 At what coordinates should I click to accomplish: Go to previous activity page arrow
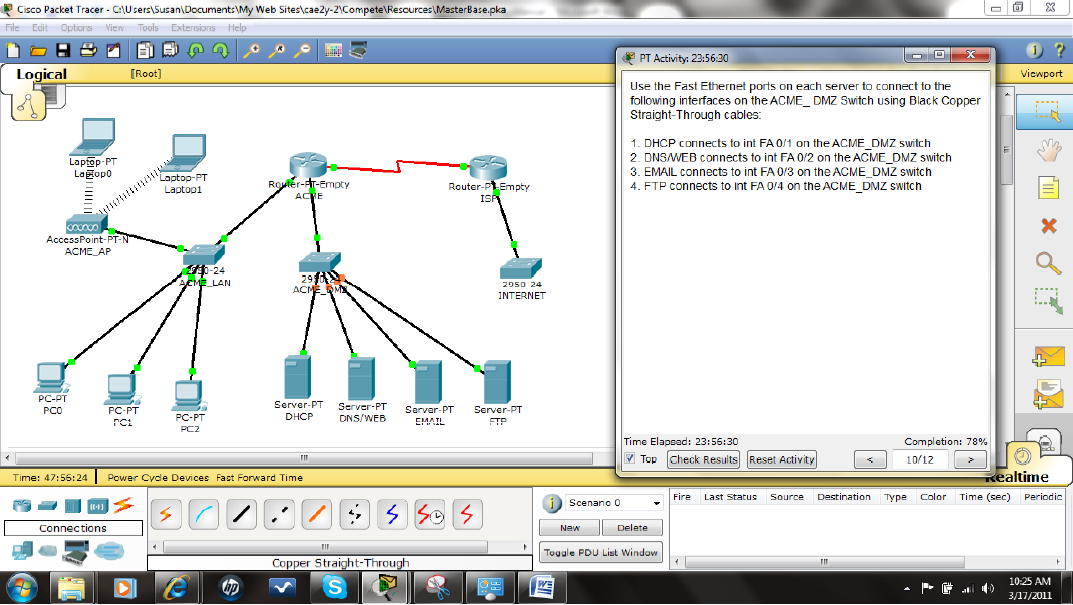pyautogui.click(x=870, y=460)
